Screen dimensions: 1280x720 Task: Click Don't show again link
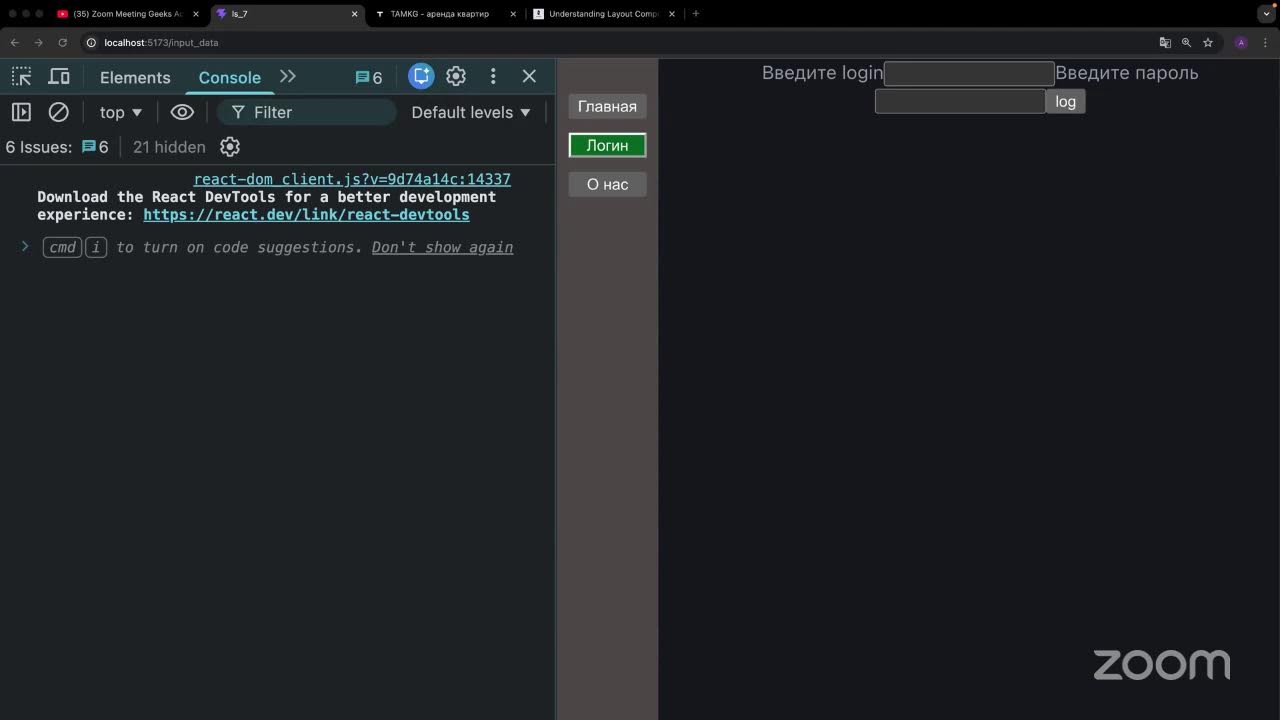(442, 247)
